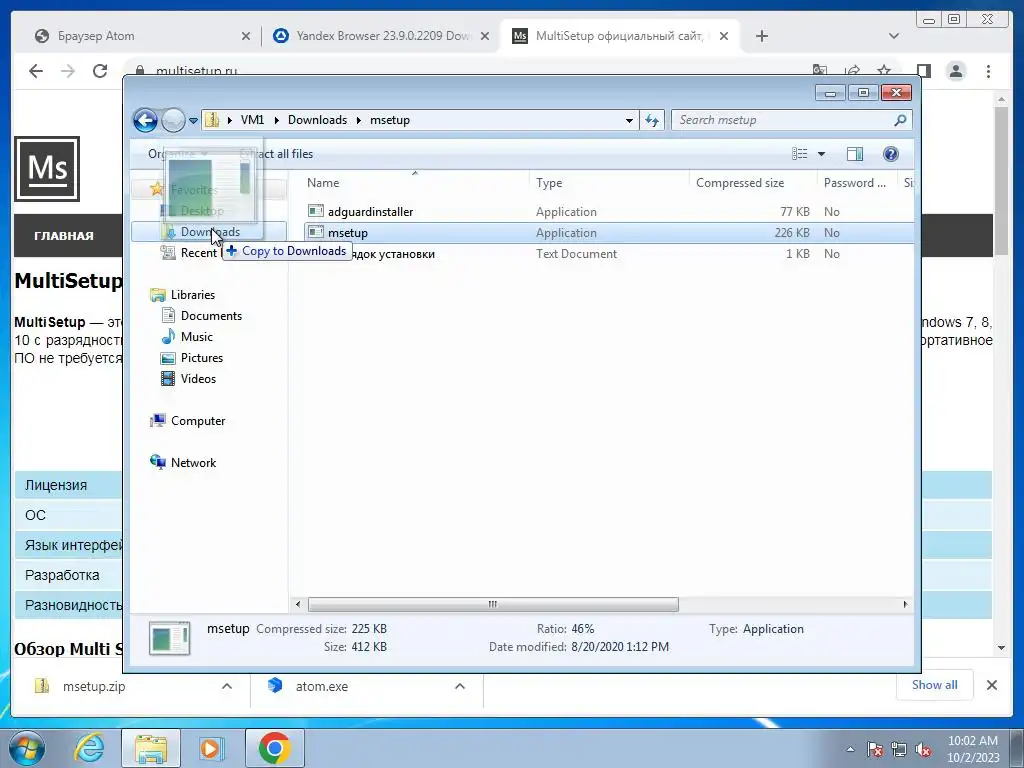Click msetup in the address breadcrumb
Screen dimensions: 1024x768
pyautogui.click(x=390, y=120)
